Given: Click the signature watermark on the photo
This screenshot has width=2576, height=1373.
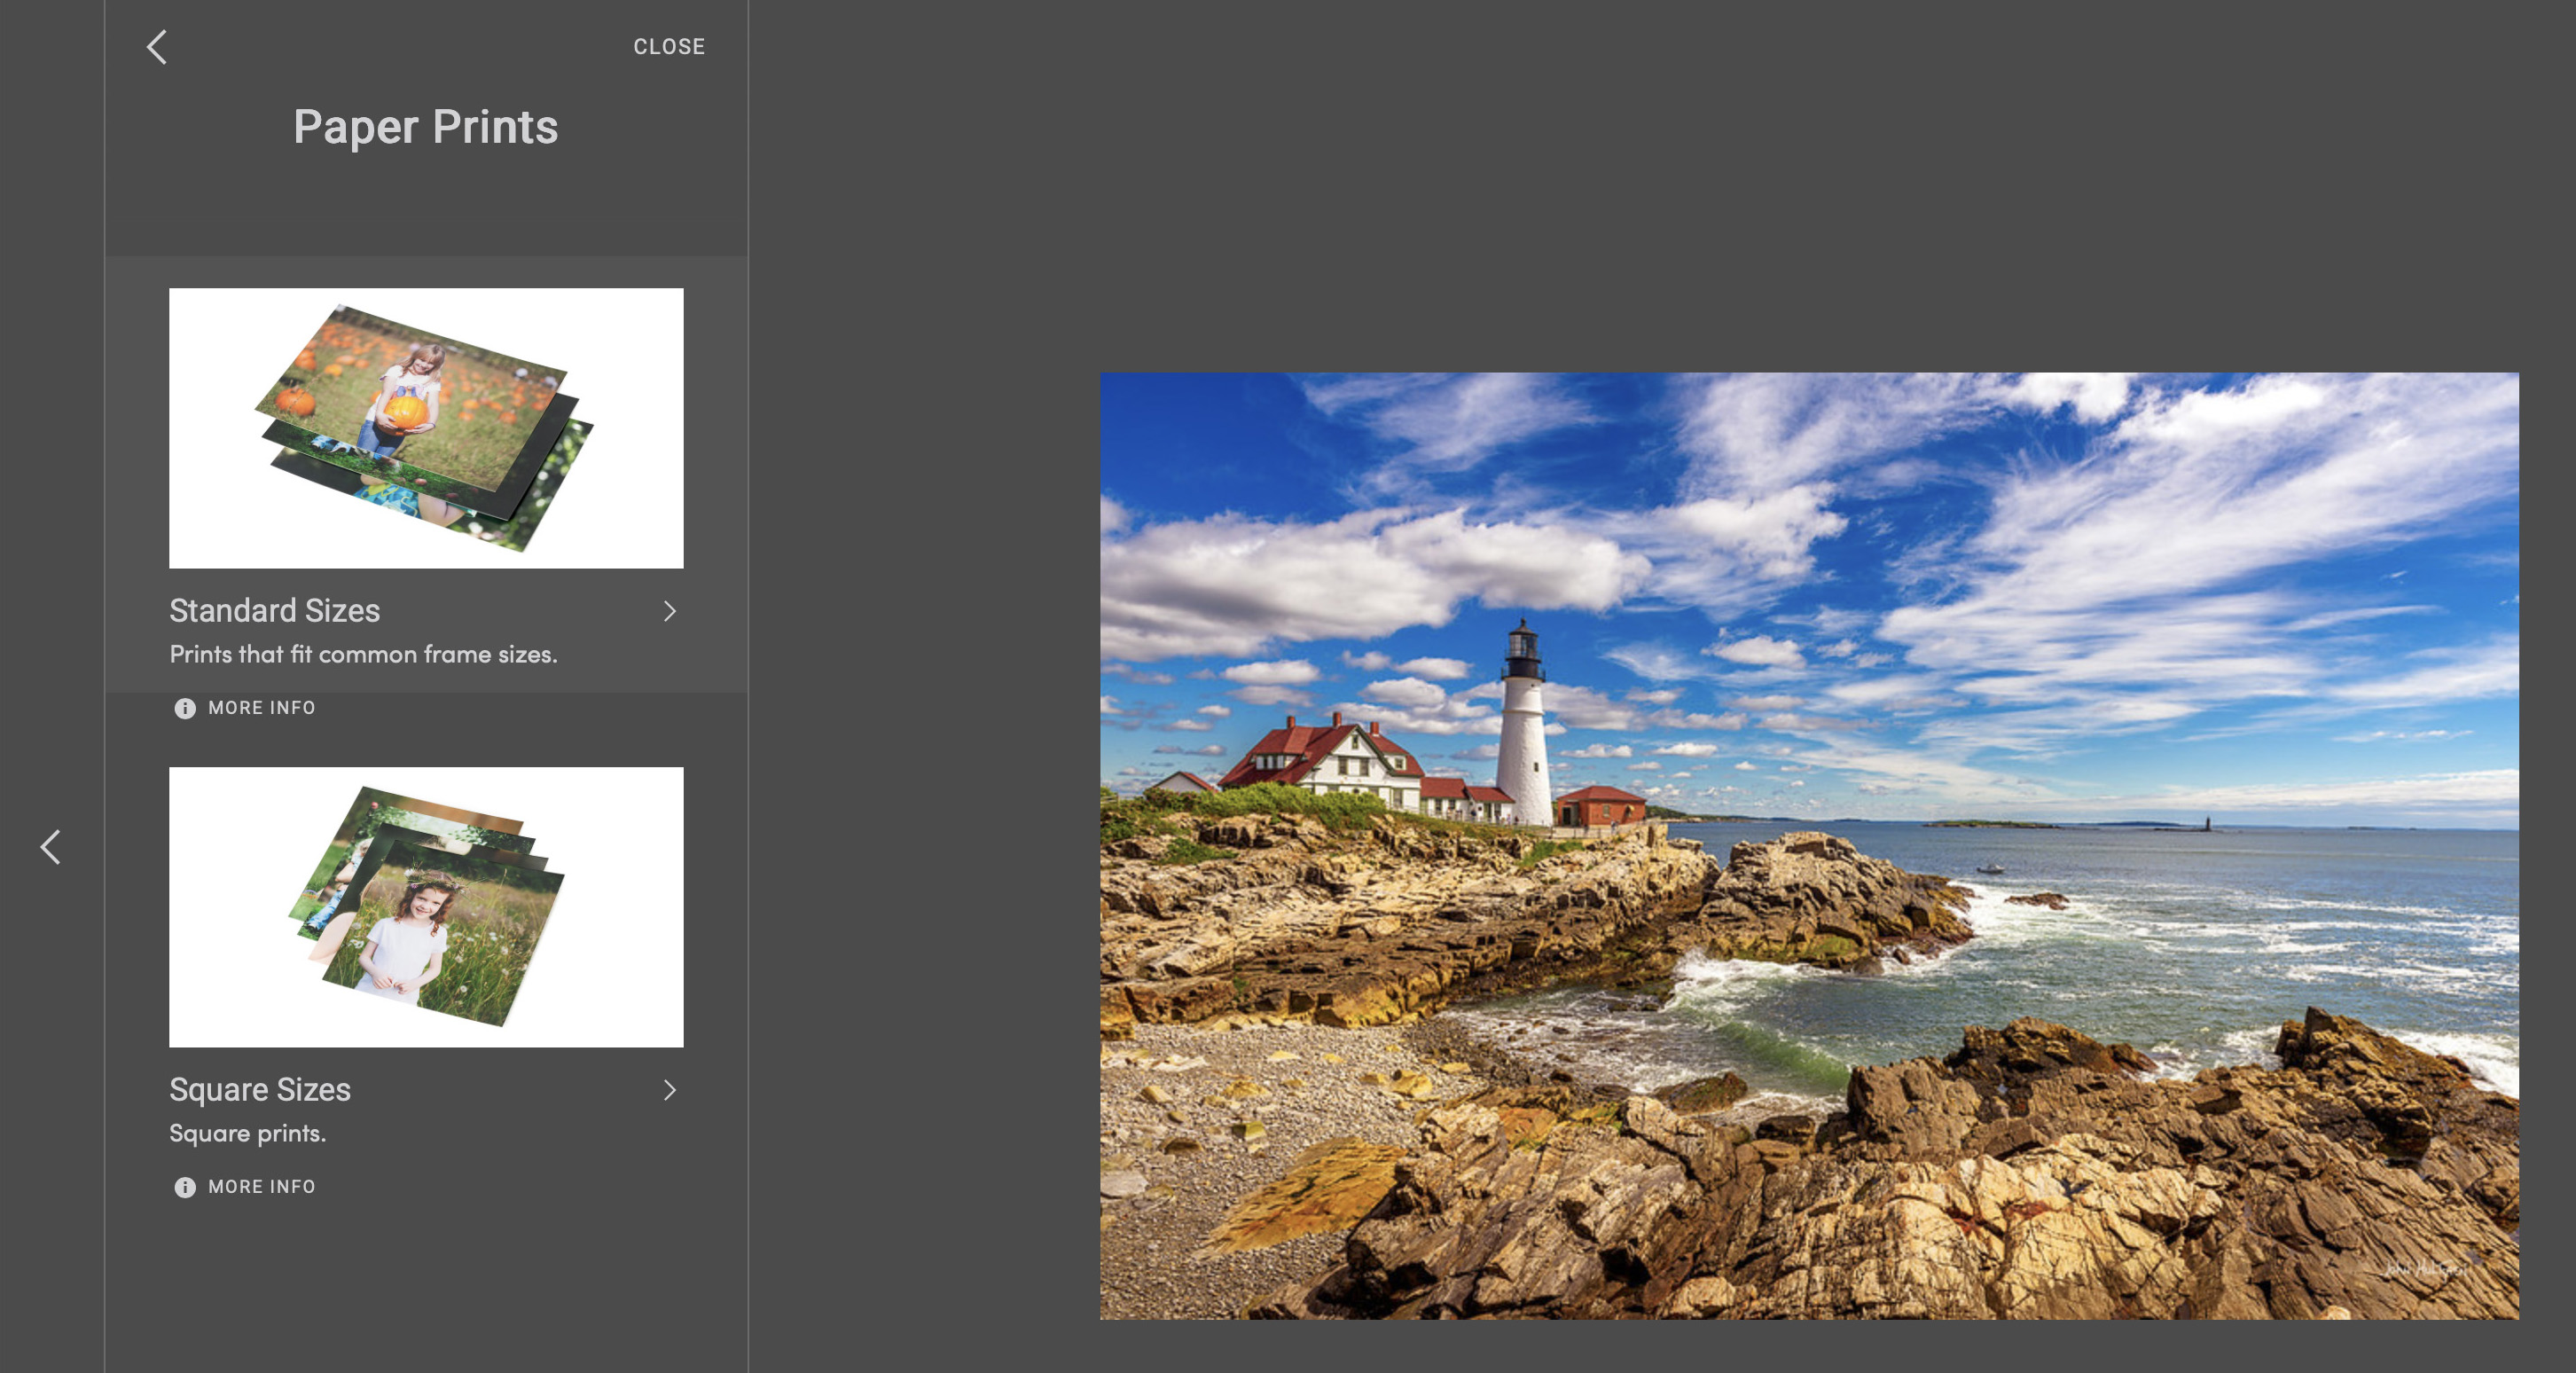Looking at the screenshot, I should click(2425, 1270).
